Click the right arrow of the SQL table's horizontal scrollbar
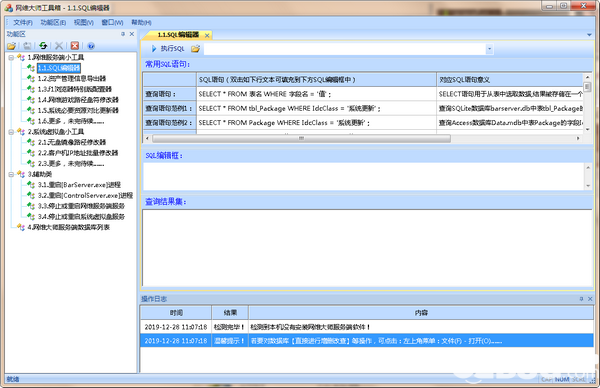This screenshot has width=600, height=388. pos(578,138)
